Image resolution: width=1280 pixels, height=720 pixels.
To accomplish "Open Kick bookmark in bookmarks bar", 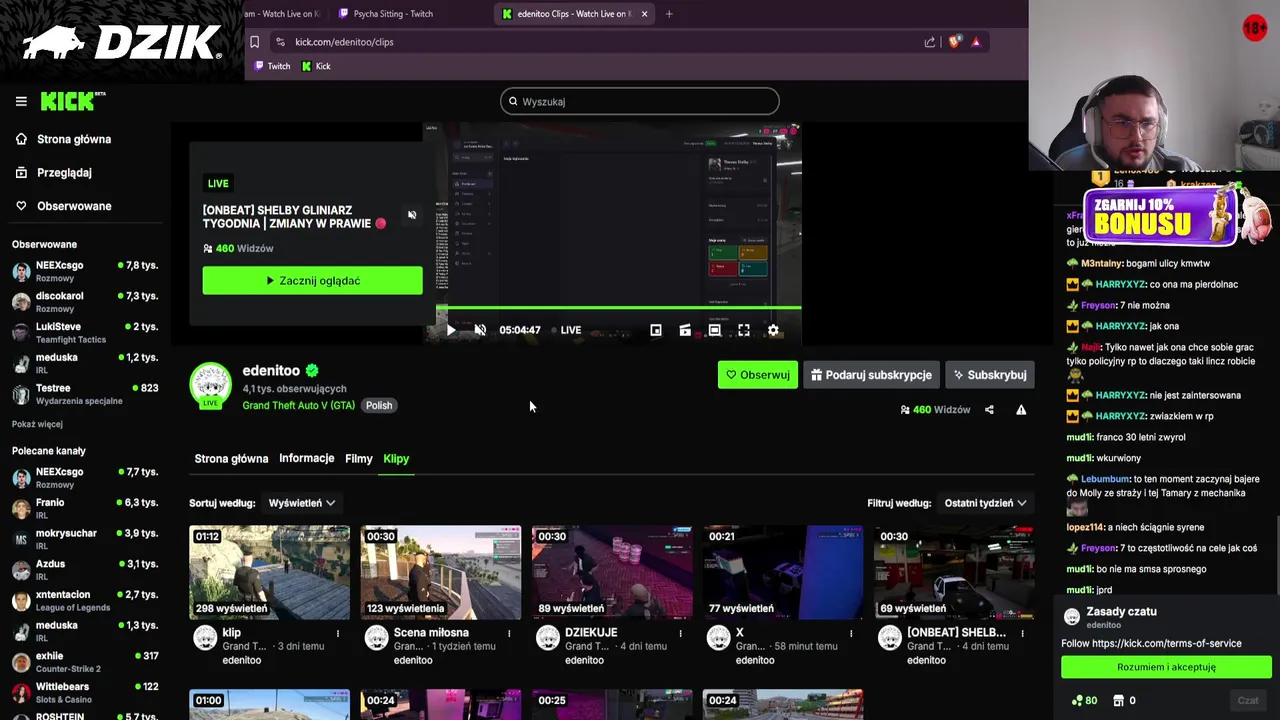I will [x=316, y=66].
